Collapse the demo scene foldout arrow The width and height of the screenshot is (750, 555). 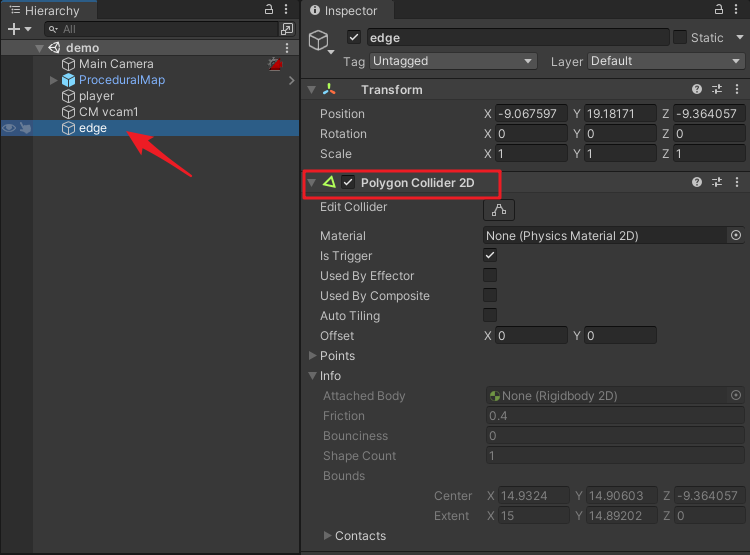coord(40,48)
